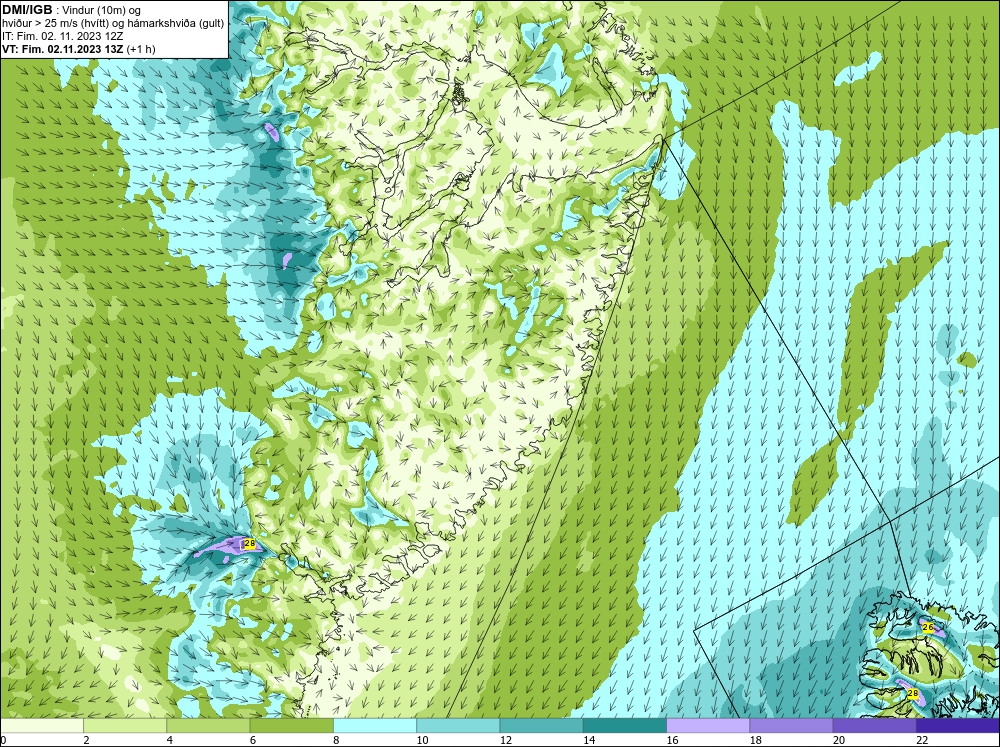Image resolution: width=1000 pixels, height=747 pixels.
Task: Click the yellow '26' gust marker near Iceland
Action: (x=928, y=628)
